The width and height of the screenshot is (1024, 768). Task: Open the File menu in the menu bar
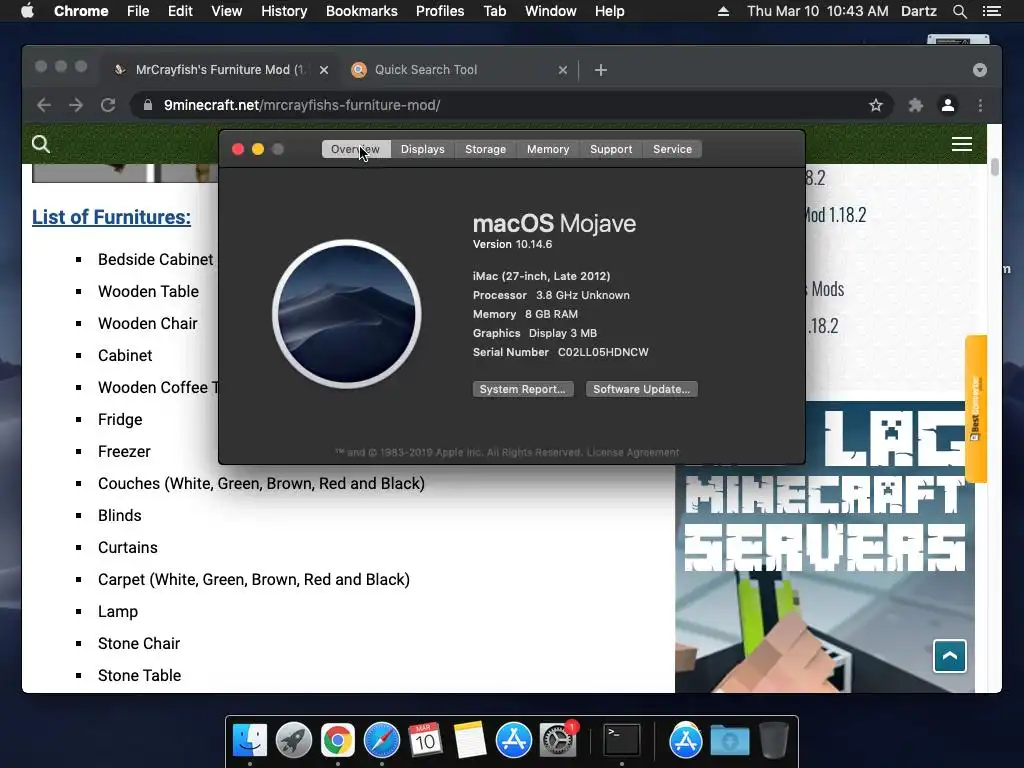coord(138,11)
